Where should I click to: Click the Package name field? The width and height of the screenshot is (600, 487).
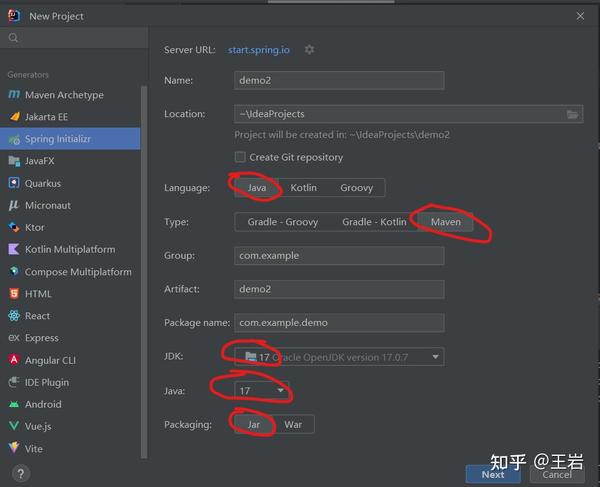point(339,323)
